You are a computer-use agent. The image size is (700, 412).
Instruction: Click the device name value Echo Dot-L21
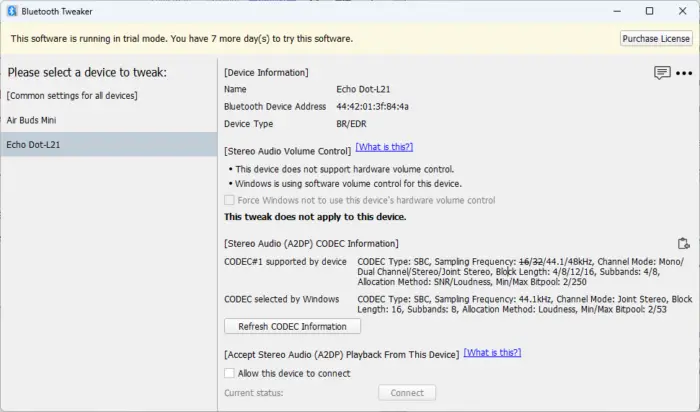point(363,89)
